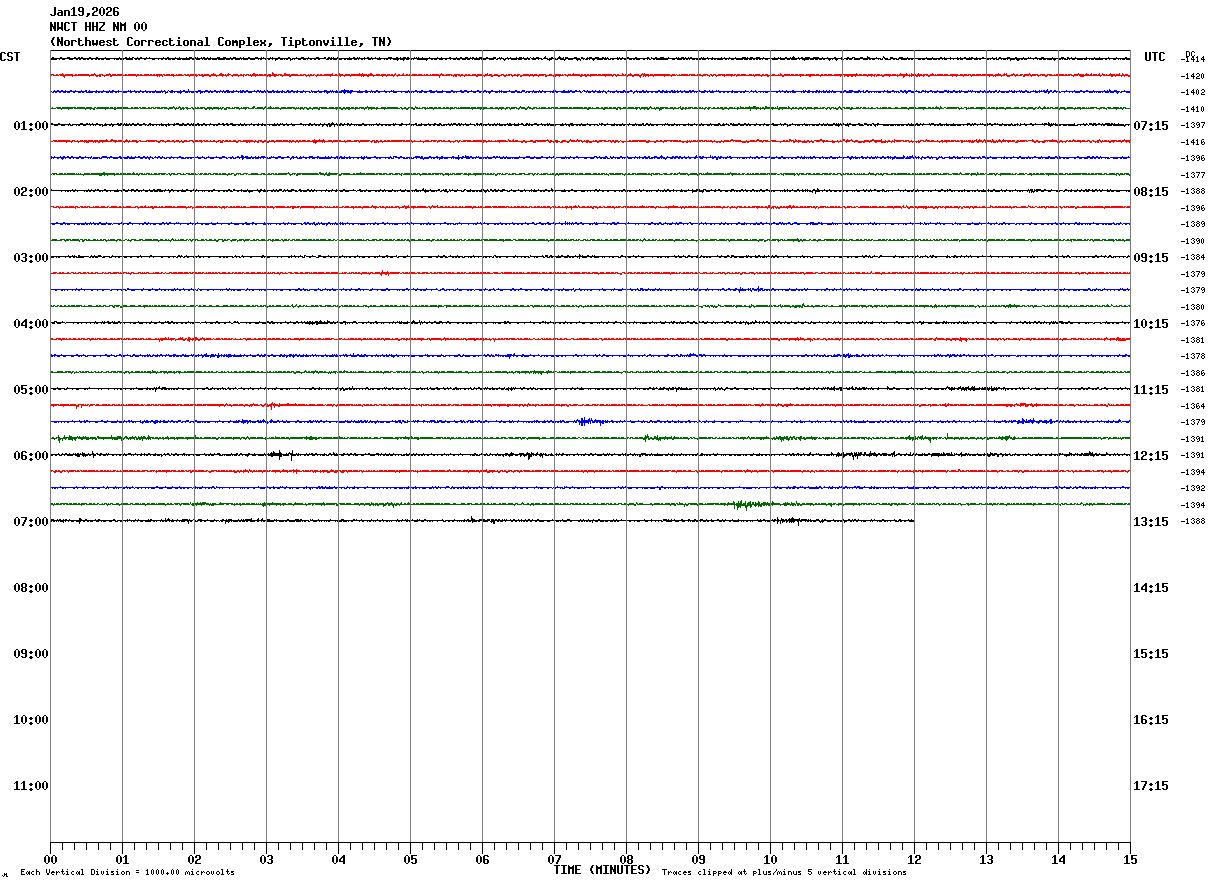Click the DC offset value '-1380'
1210x886 pixels.
1193,307
